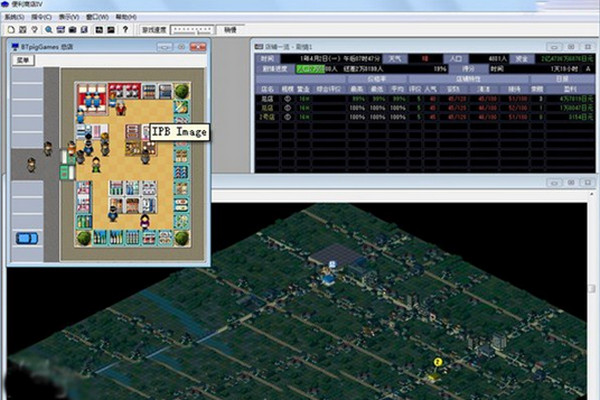This screenshot has height=400, width=600.
Task: Click the small blue-roof building on map
Action: click(x=328, y=279)
